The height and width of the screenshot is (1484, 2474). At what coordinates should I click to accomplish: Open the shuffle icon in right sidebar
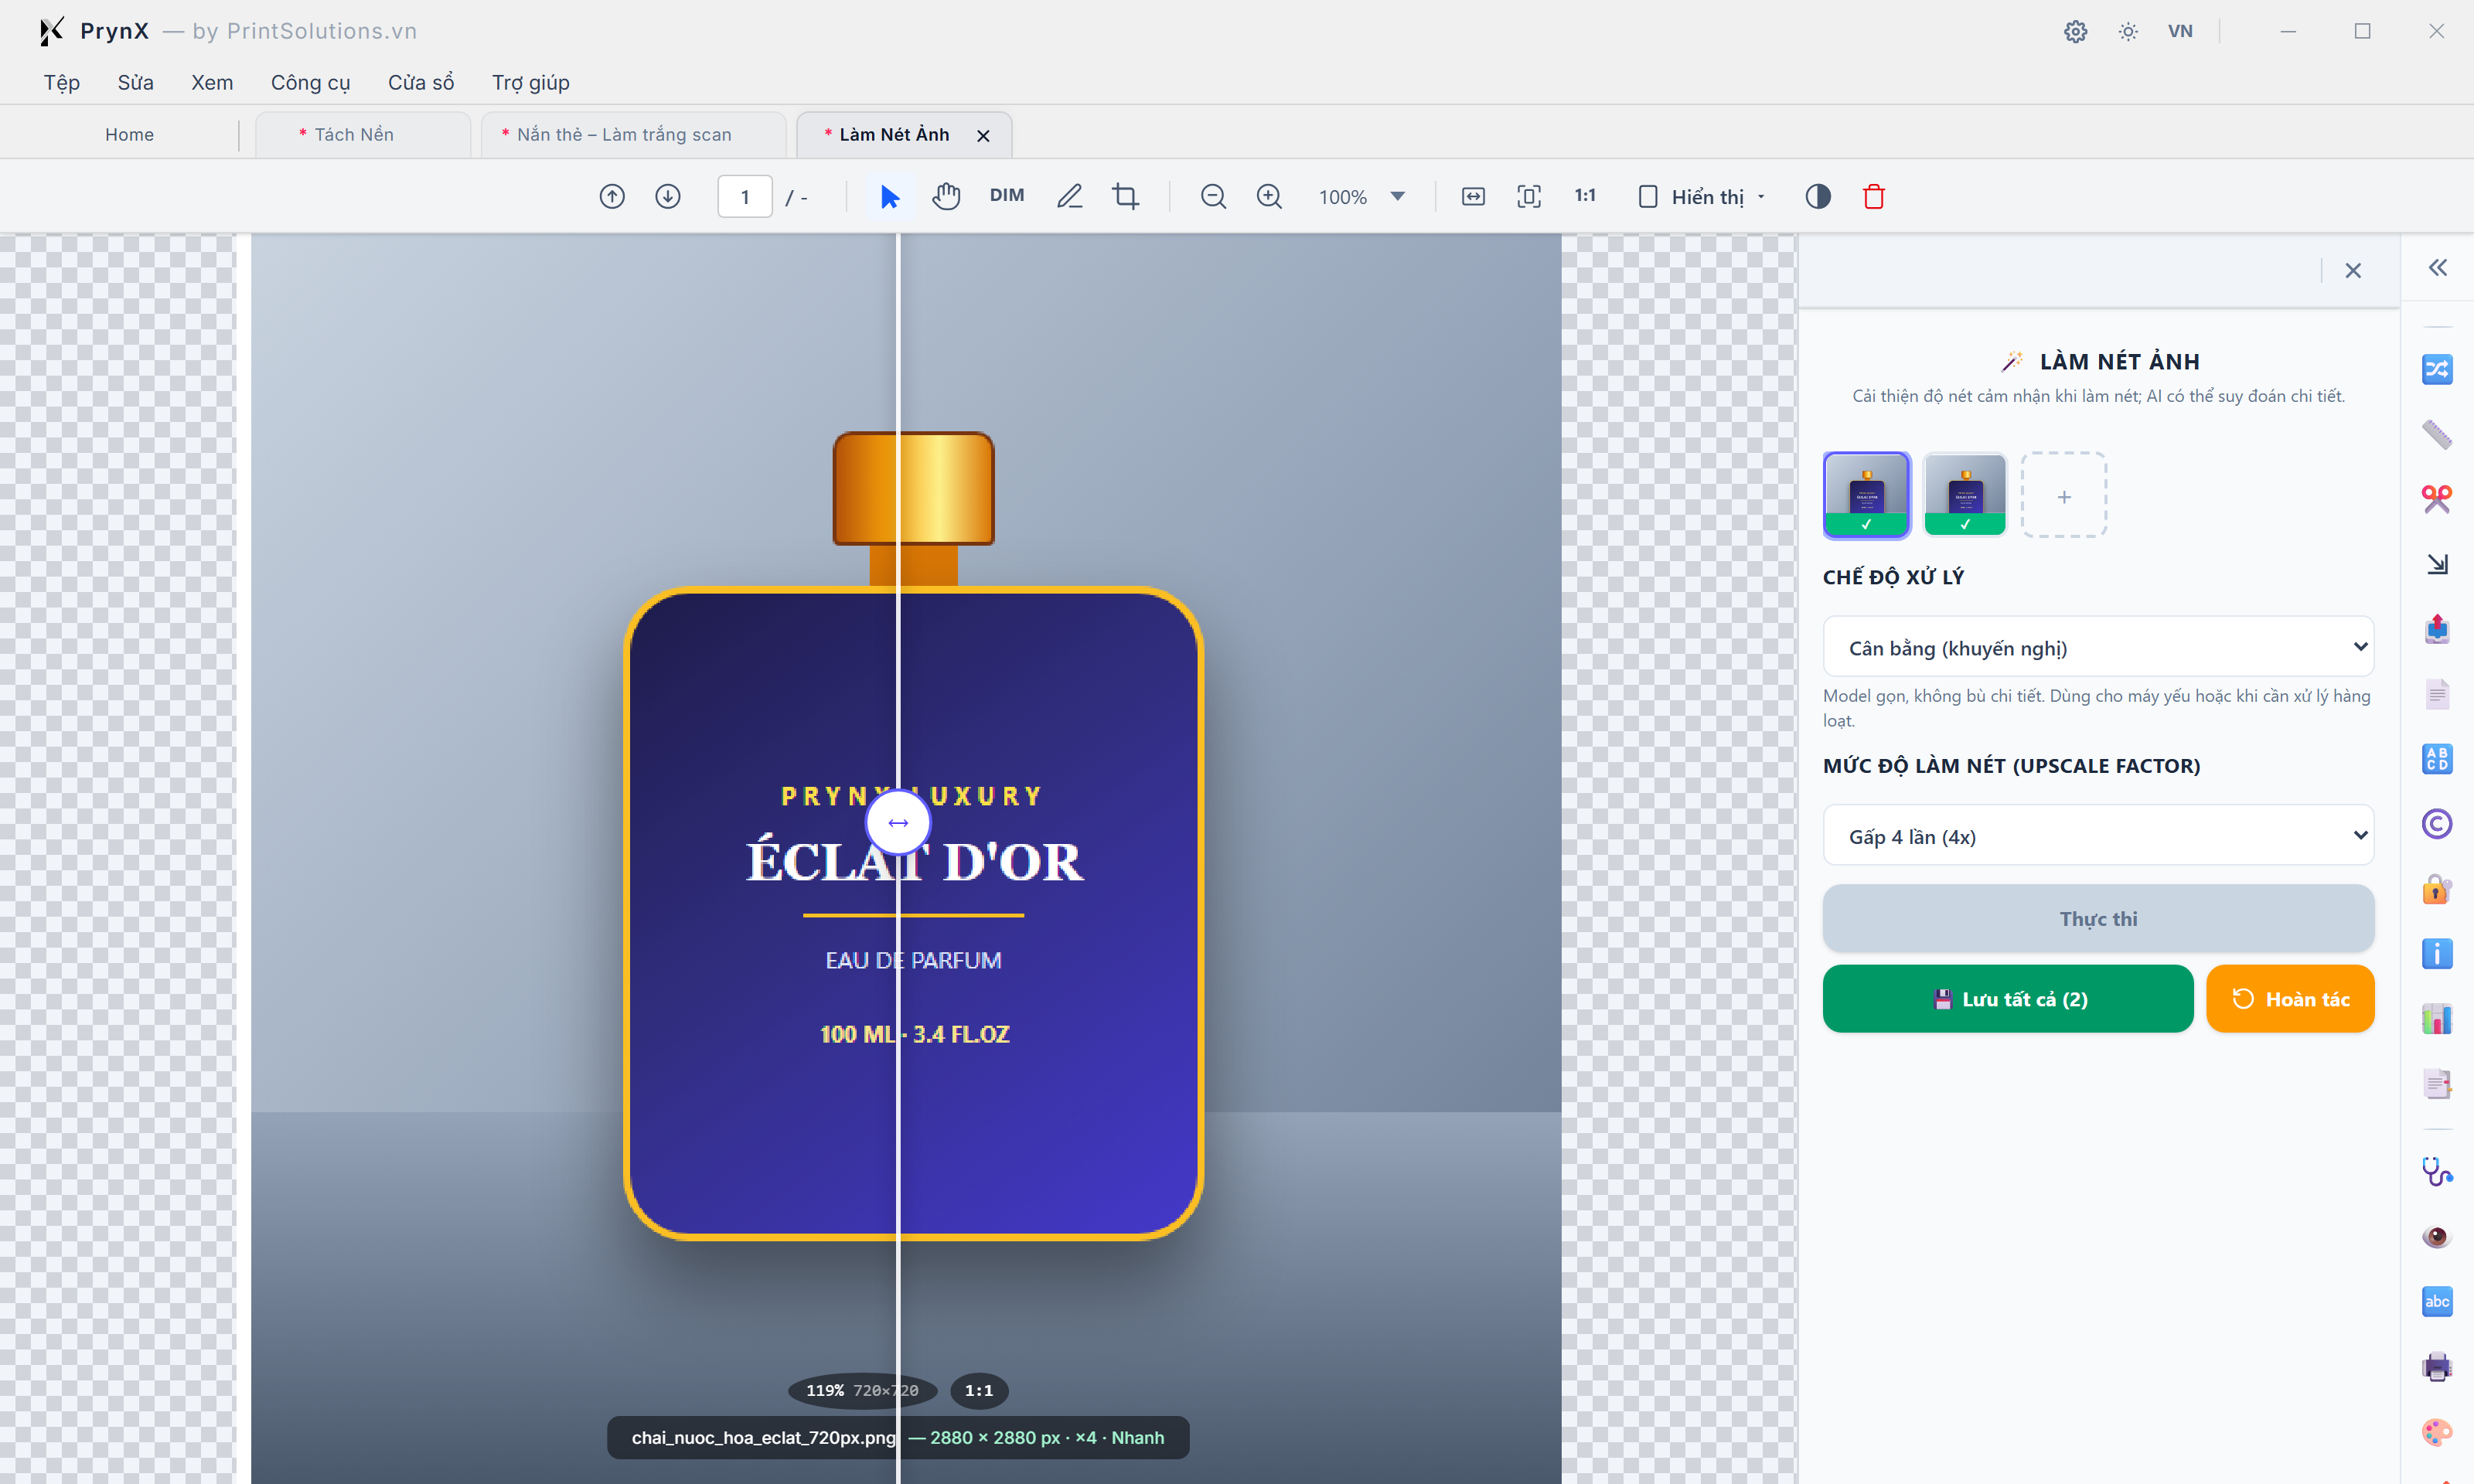coord(2437,370)
